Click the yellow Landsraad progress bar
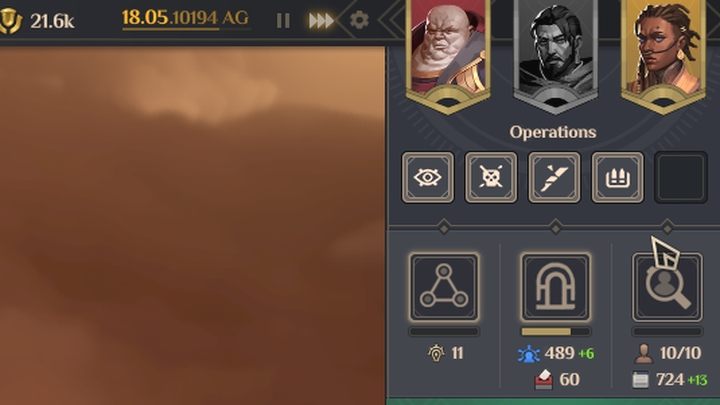The image size is (720, 405). pos(556,332)
